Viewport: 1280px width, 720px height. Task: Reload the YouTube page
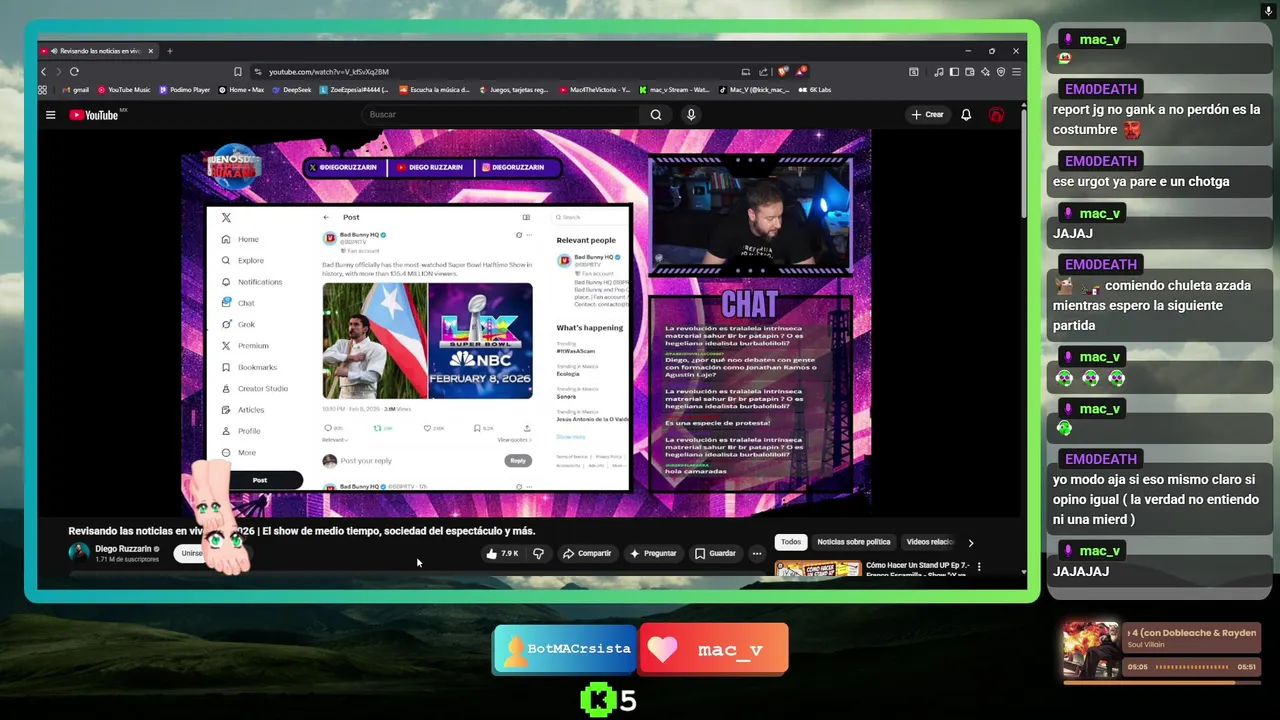74,72
